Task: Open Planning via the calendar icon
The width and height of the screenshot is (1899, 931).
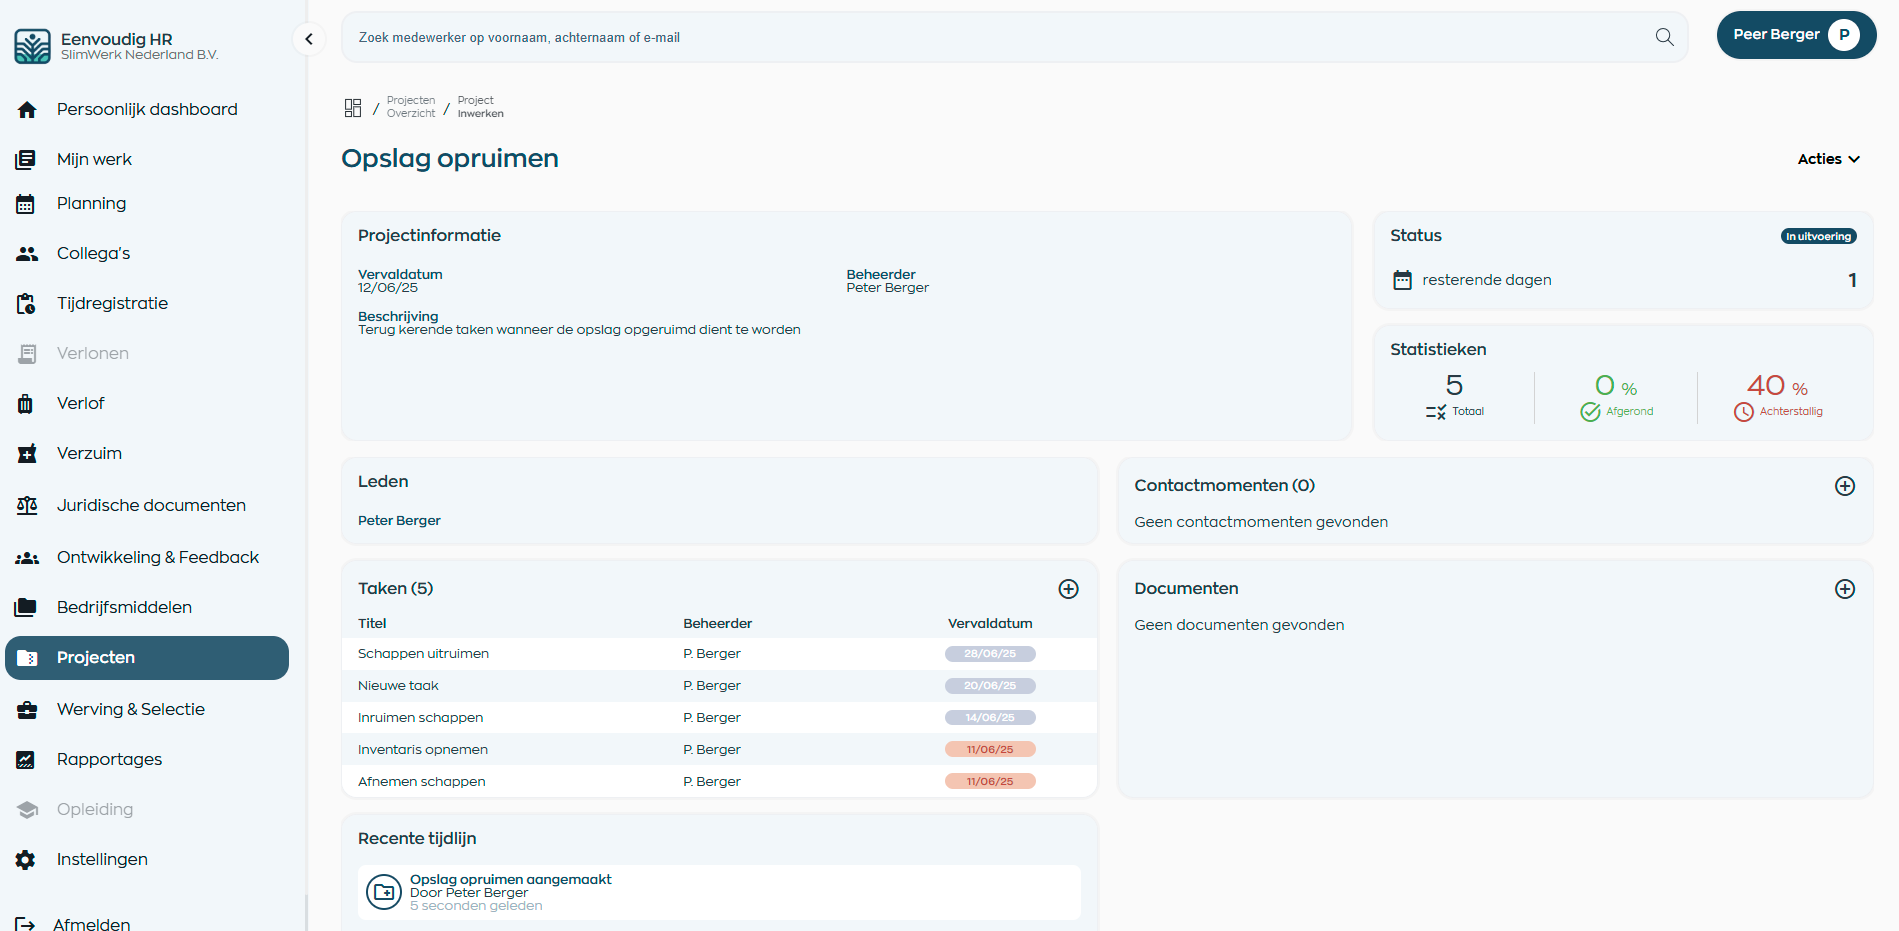Action: (25, 203)
